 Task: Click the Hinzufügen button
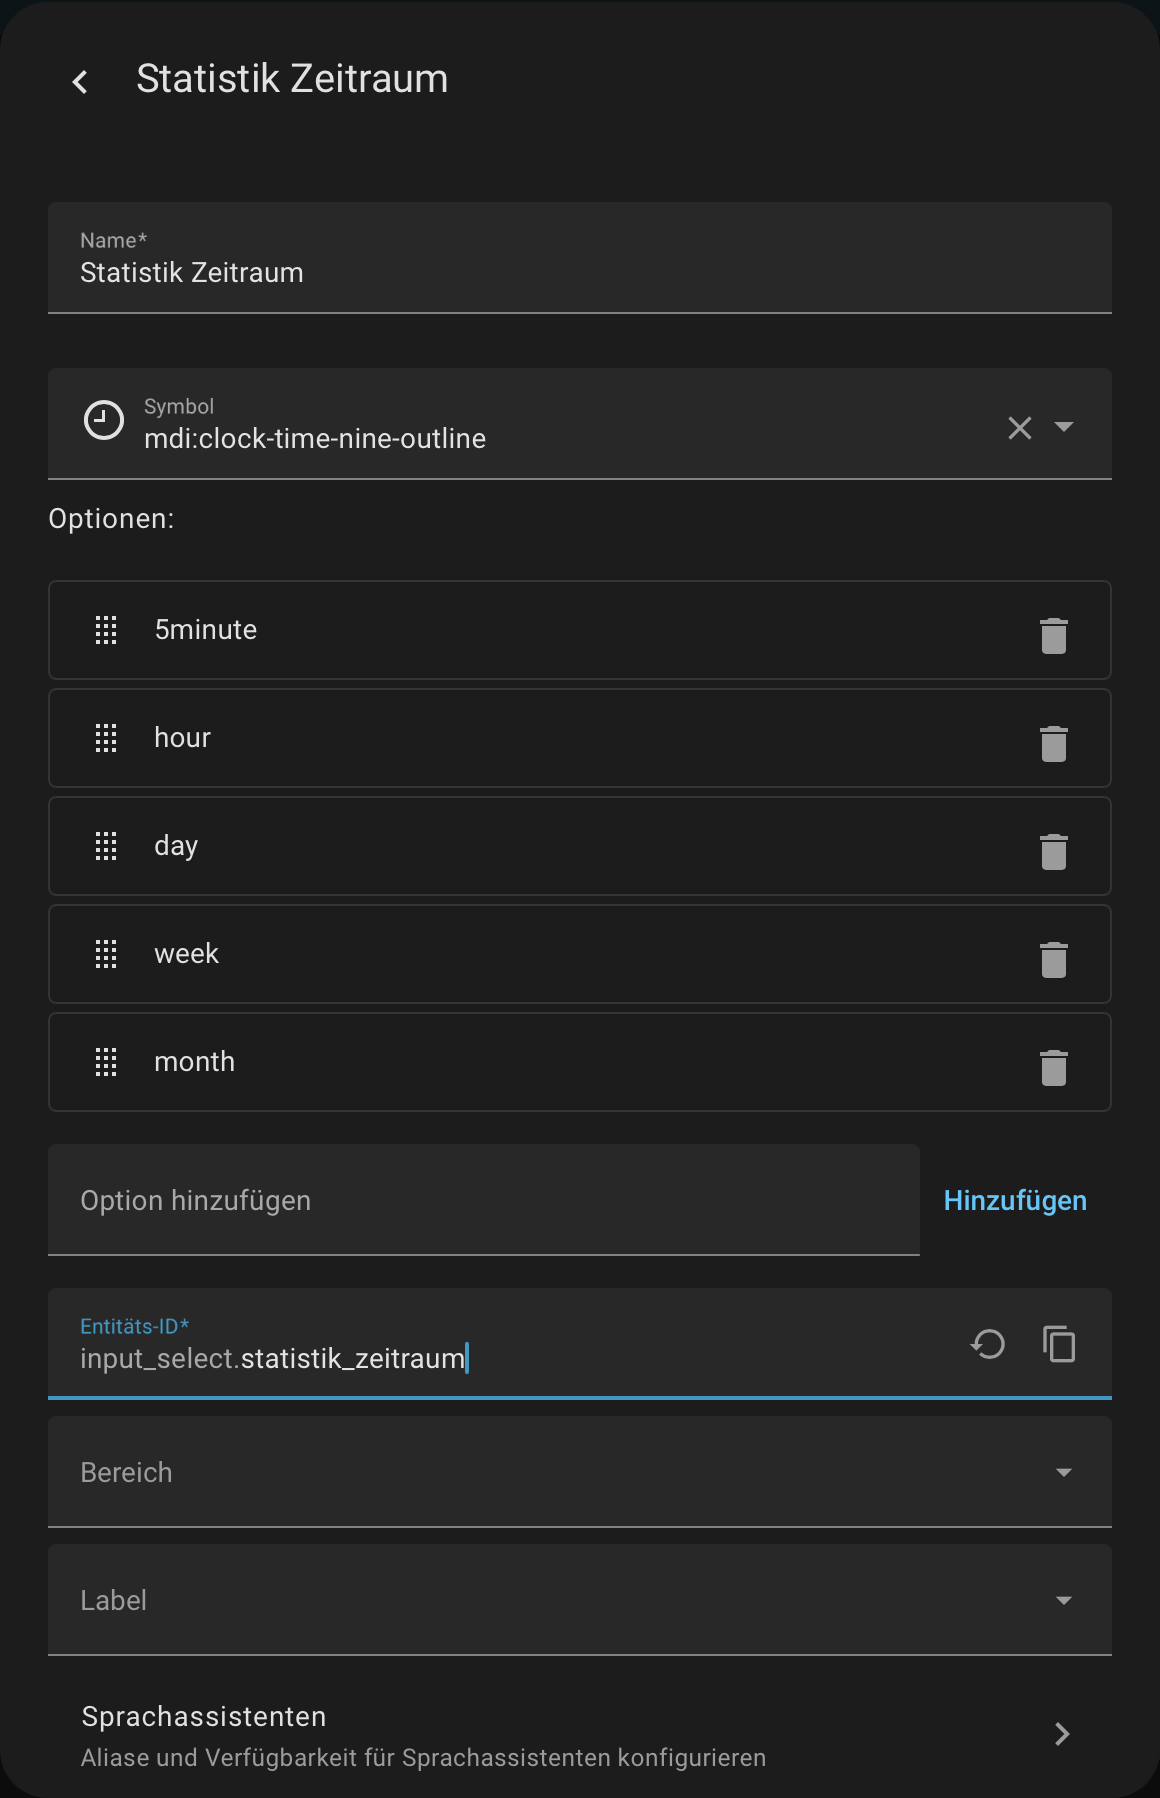(1014, 1200)
